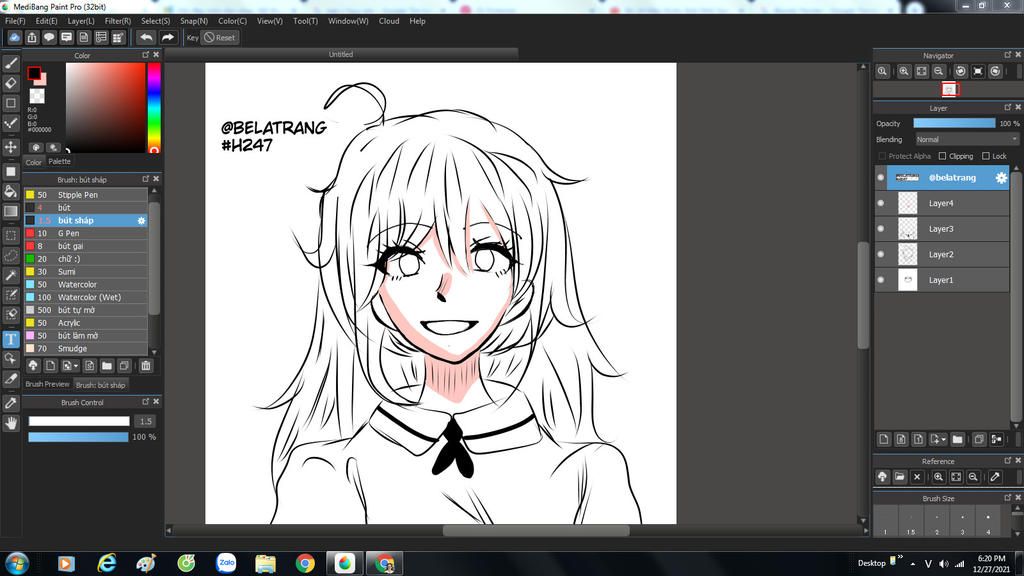Undock the Reference panel
This screenshot has height=576, width=1024.
1007,460
